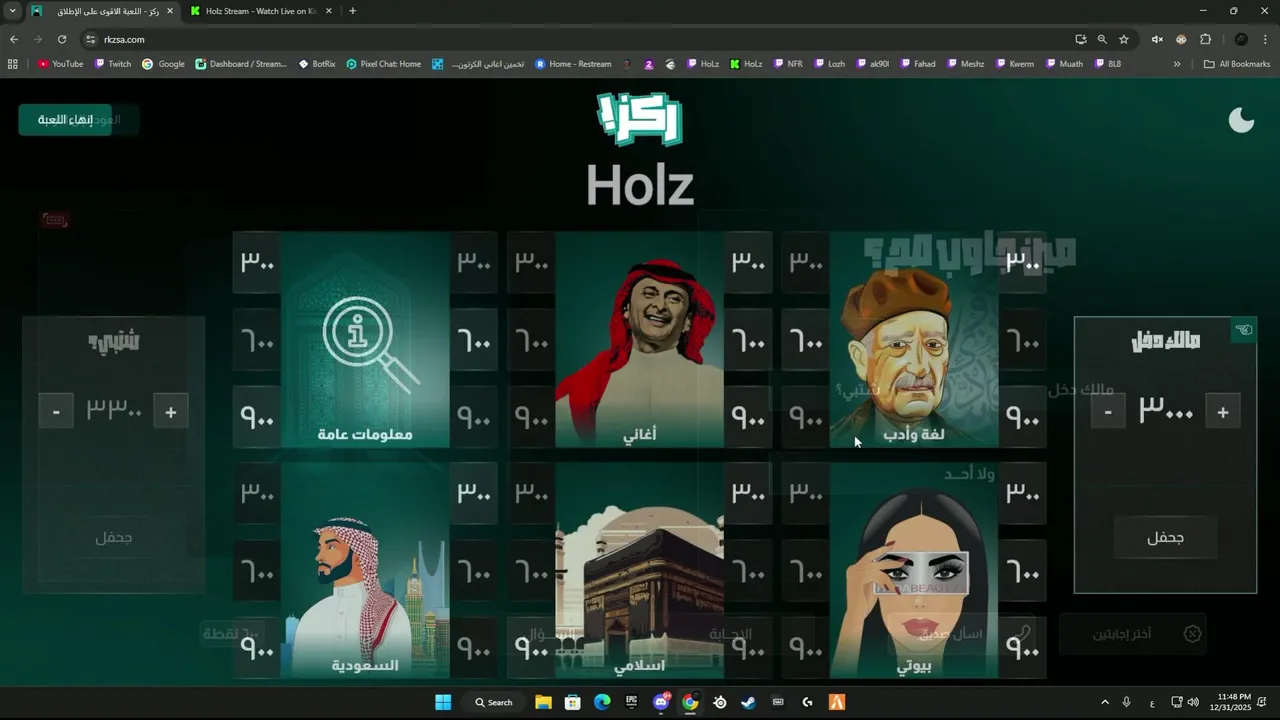1280x720 pixels.
Task: Pick ٩٠٠ question left of معلومات عامة
Action: coord(257,417)
